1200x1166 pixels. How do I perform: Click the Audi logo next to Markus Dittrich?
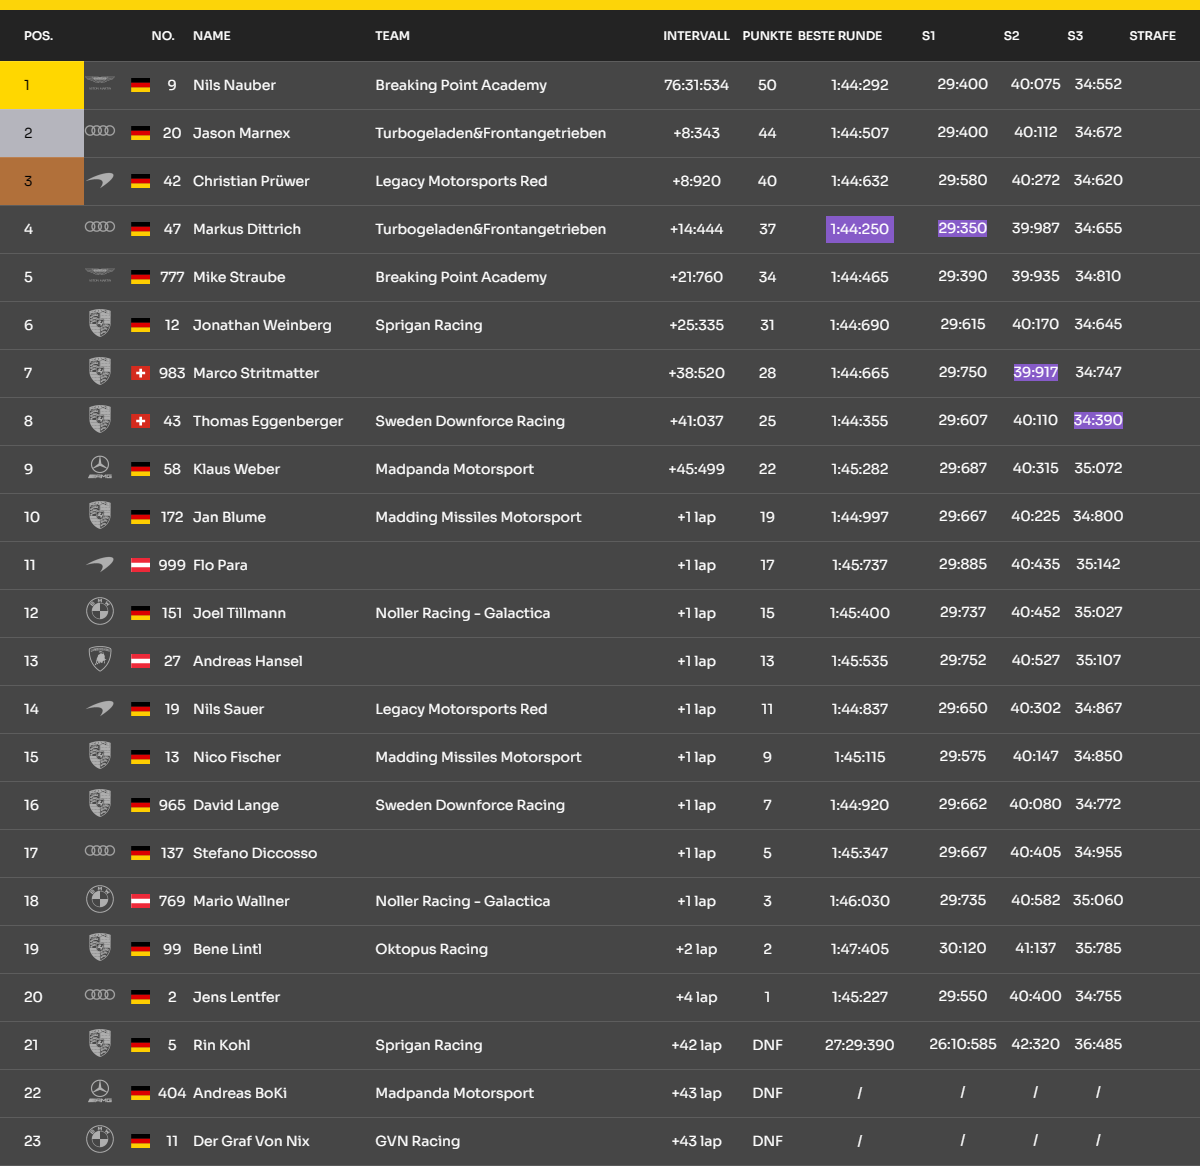[100, 228]
